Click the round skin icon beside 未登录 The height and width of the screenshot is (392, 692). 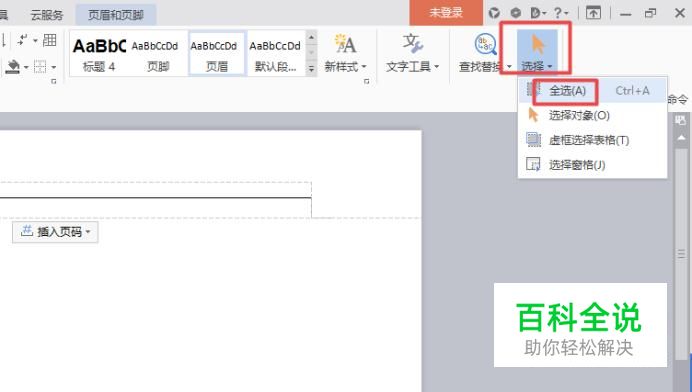[494, 13]
